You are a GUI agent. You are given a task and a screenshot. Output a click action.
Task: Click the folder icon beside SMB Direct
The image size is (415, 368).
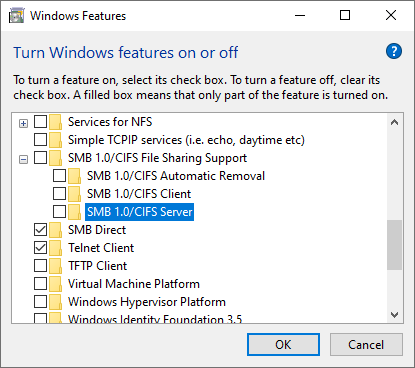(55, 230)
